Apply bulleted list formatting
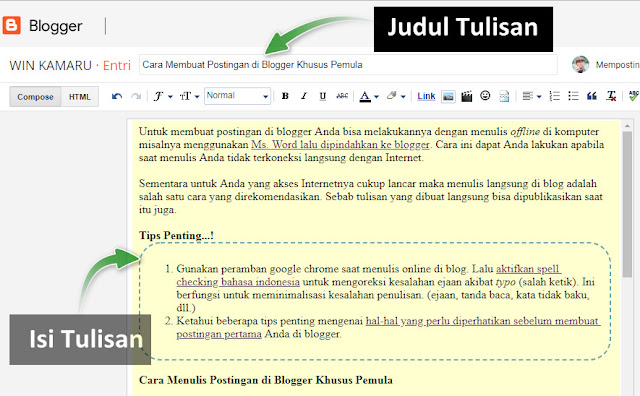This screenshot has width=640, height=396. click(573, 96)
